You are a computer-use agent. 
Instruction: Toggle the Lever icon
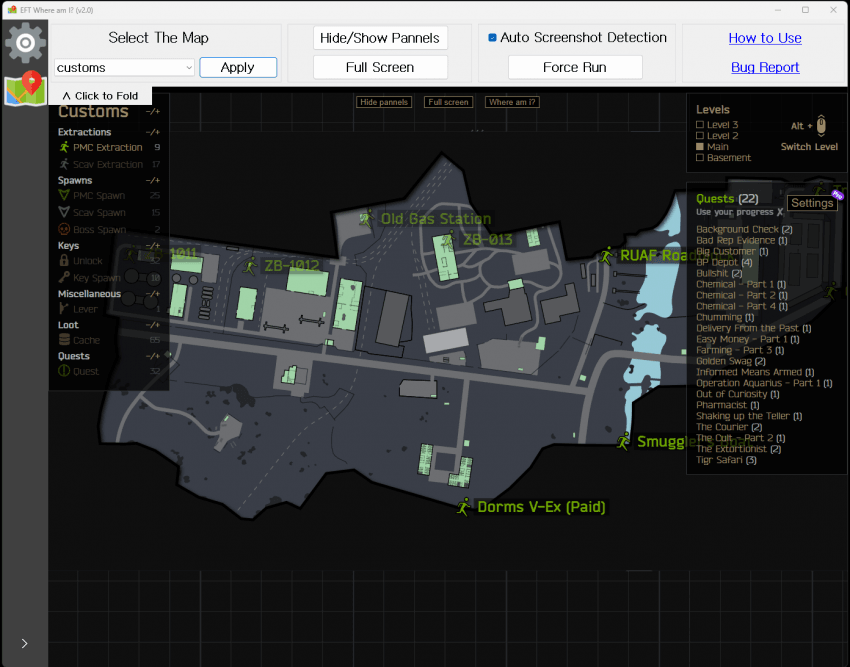[64, 309]
